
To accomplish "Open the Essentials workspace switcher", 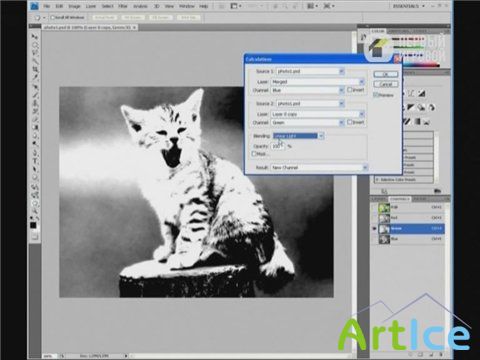I will 409,6.
